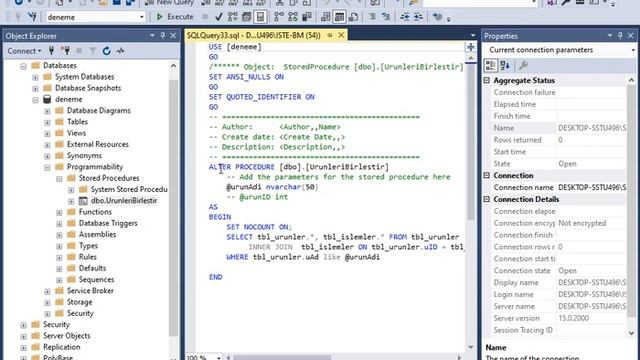640x360 pixels.
Task: Collapse the Stored Procedures folder
Action: pos(59,178)
